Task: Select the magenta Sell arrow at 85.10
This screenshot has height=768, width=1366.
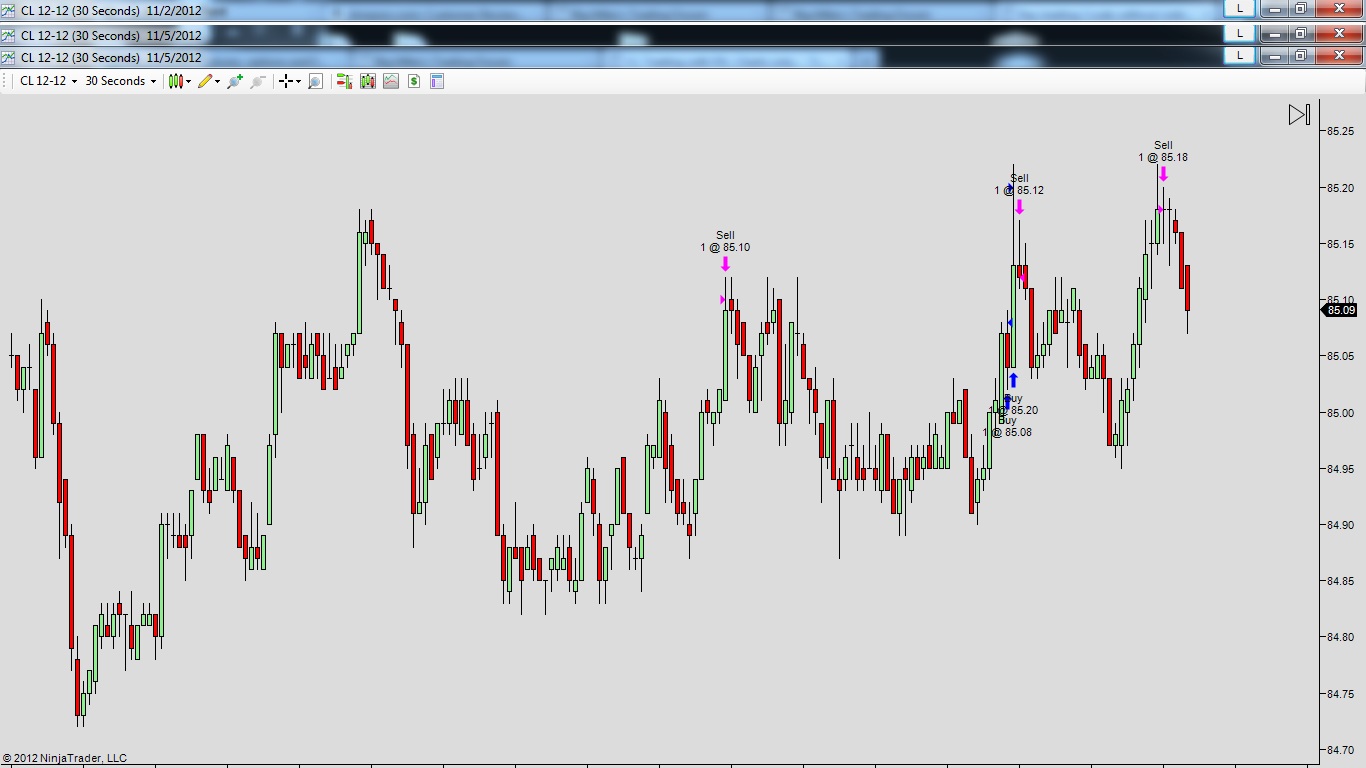Action: (725, 264)
